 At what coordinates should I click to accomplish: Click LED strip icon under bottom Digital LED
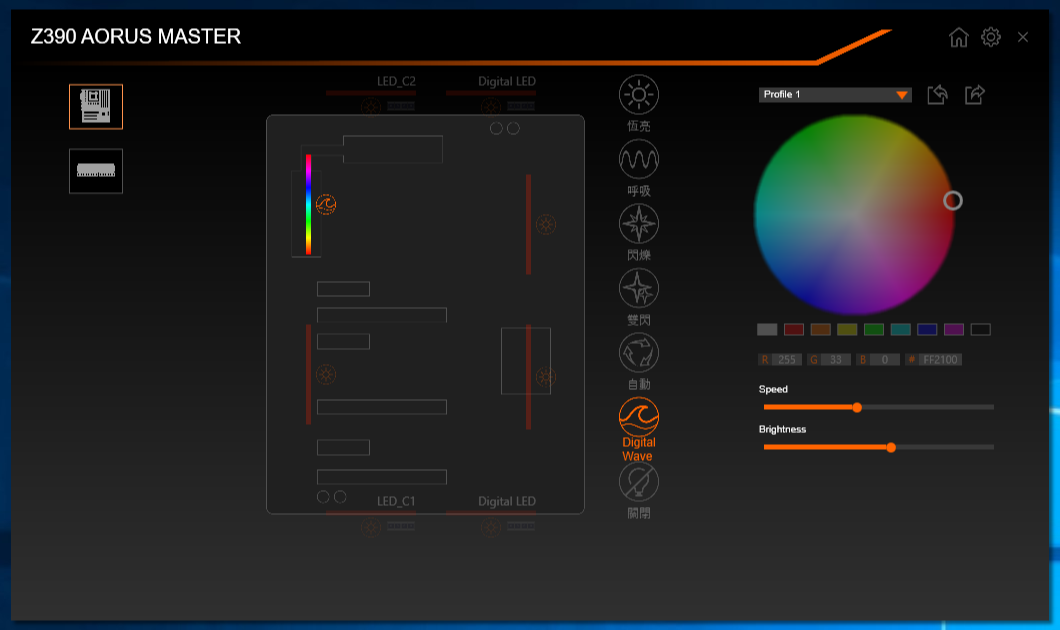(521, 527)
